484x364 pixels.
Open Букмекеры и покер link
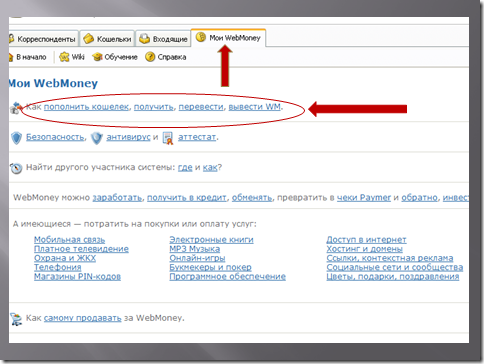point(210,267)
